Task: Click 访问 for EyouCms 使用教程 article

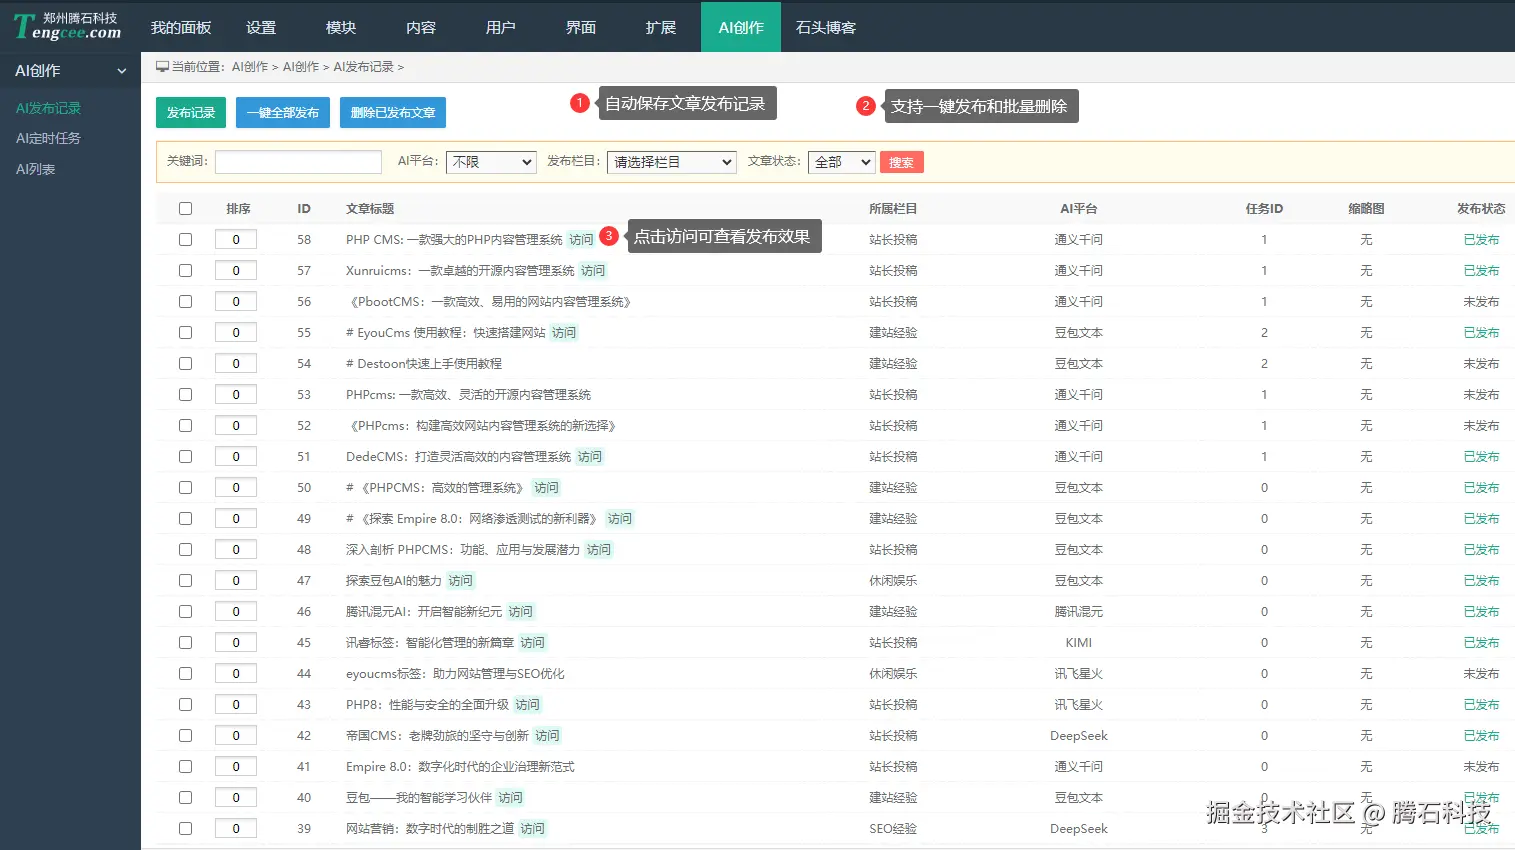Action: pyautogui.click(x=564, y=333)
